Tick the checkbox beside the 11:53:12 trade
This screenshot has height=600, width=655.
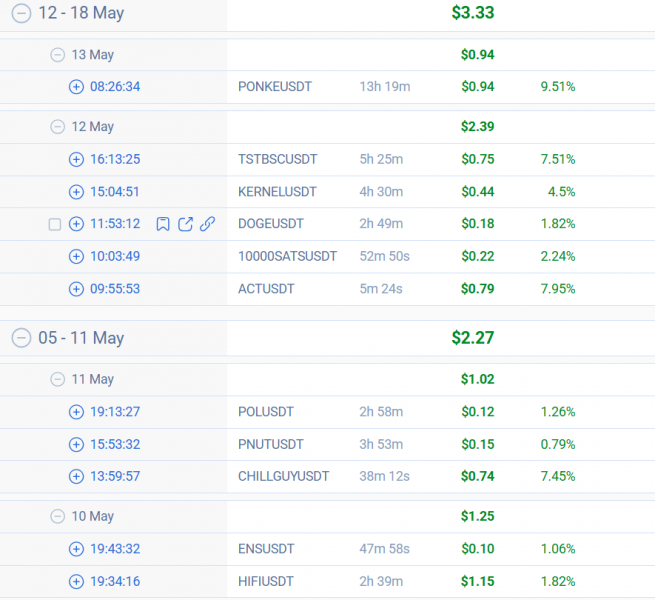55,224
